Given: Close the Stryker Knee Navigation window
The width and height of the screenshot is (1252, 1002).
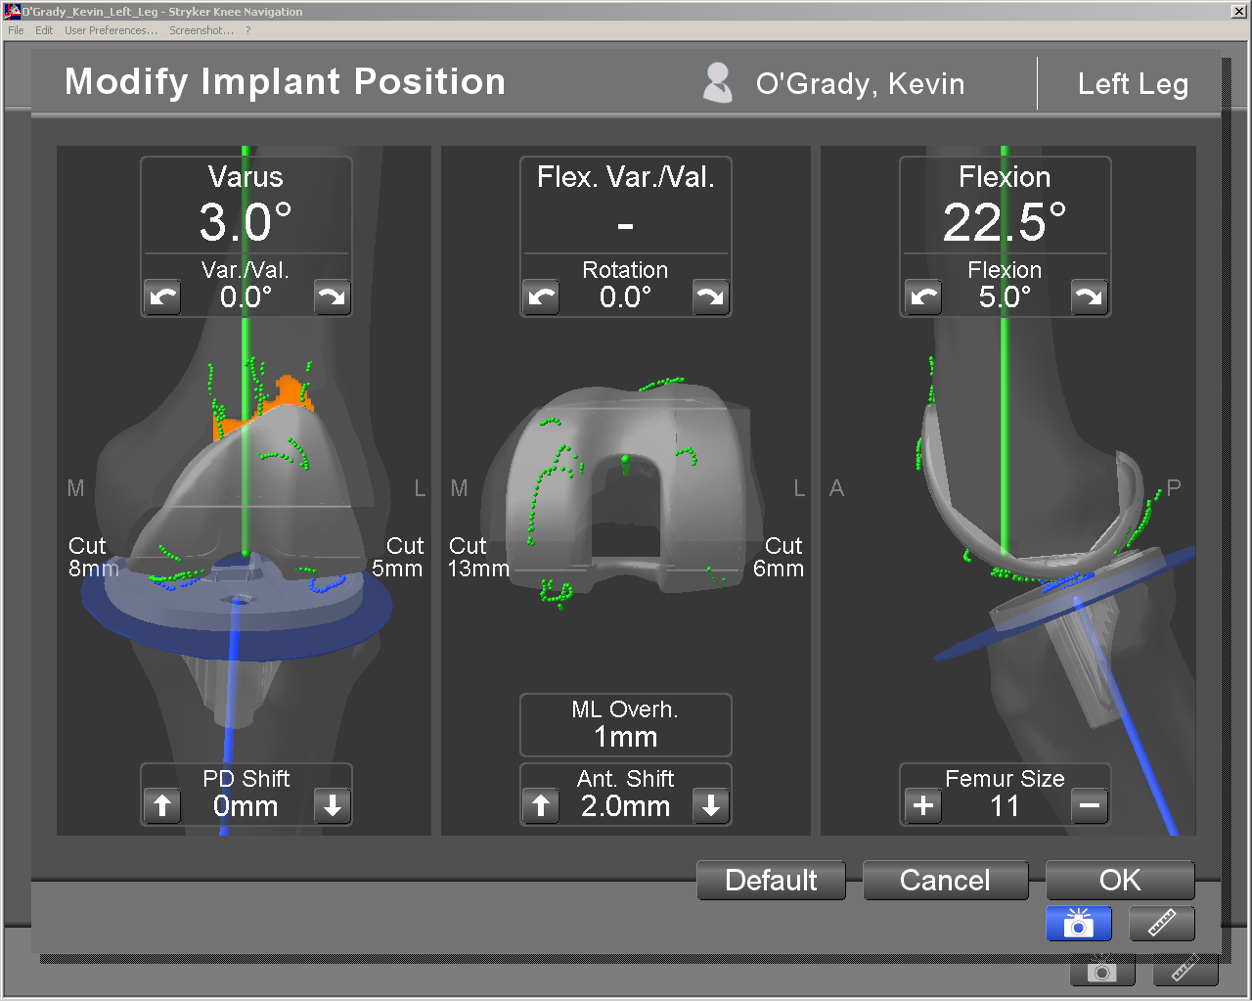Looking at the screenshot, I should 1239,11.
